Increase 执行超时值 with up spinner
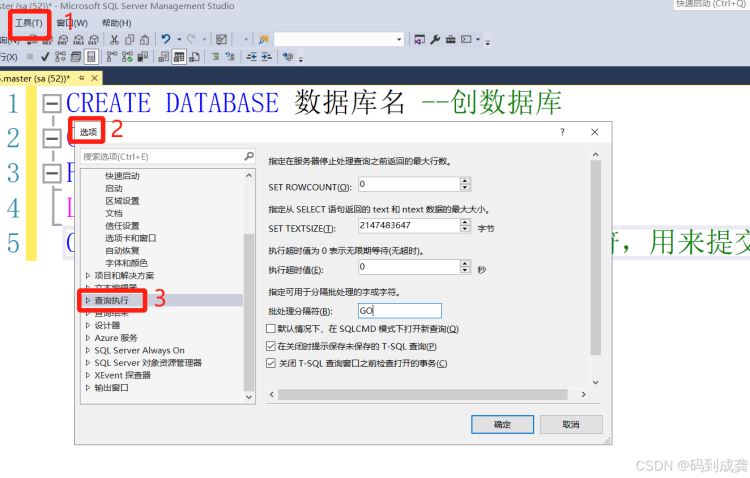The image size is (750, 478). pos(465,263)
